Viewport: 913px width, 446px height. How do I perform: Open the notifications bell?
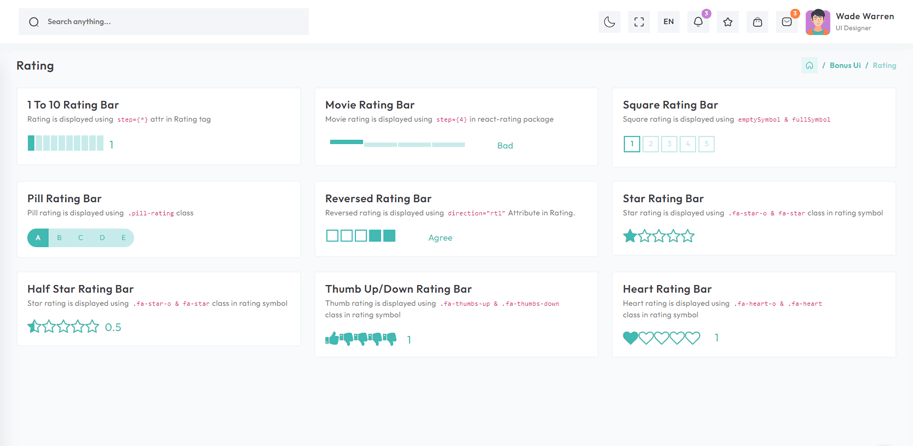[698, 22]
